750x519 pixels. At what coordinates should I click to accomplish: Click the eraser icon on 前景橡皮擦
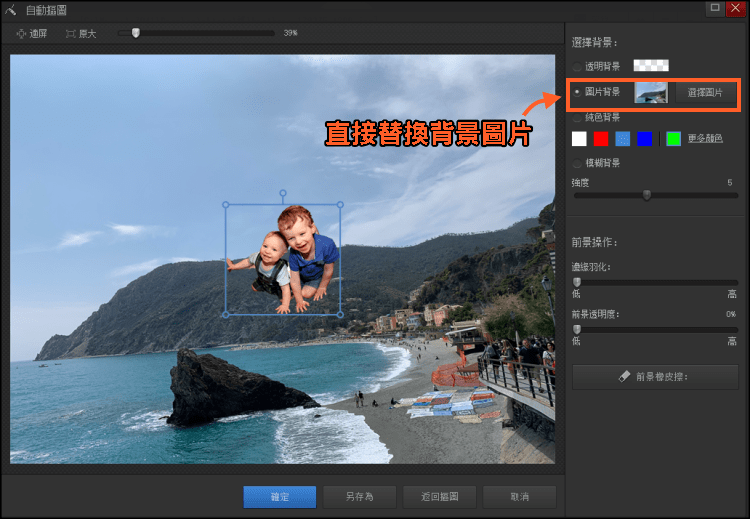(624, 377)
